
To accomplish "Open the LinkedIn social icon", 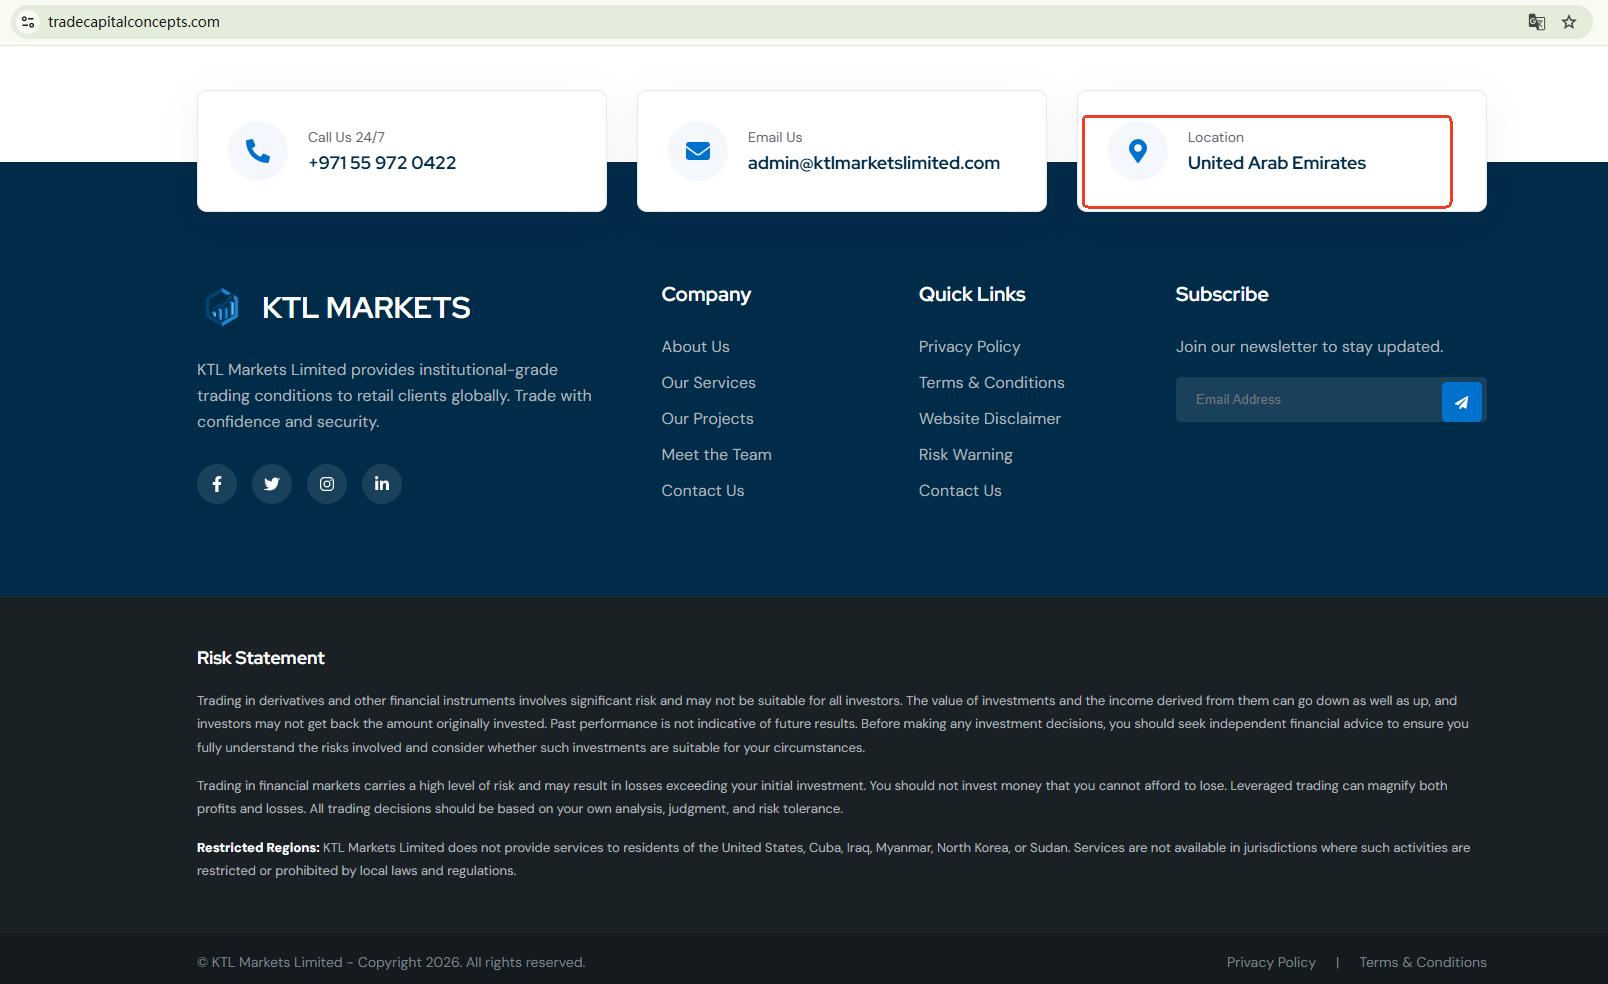I will 382,484.
